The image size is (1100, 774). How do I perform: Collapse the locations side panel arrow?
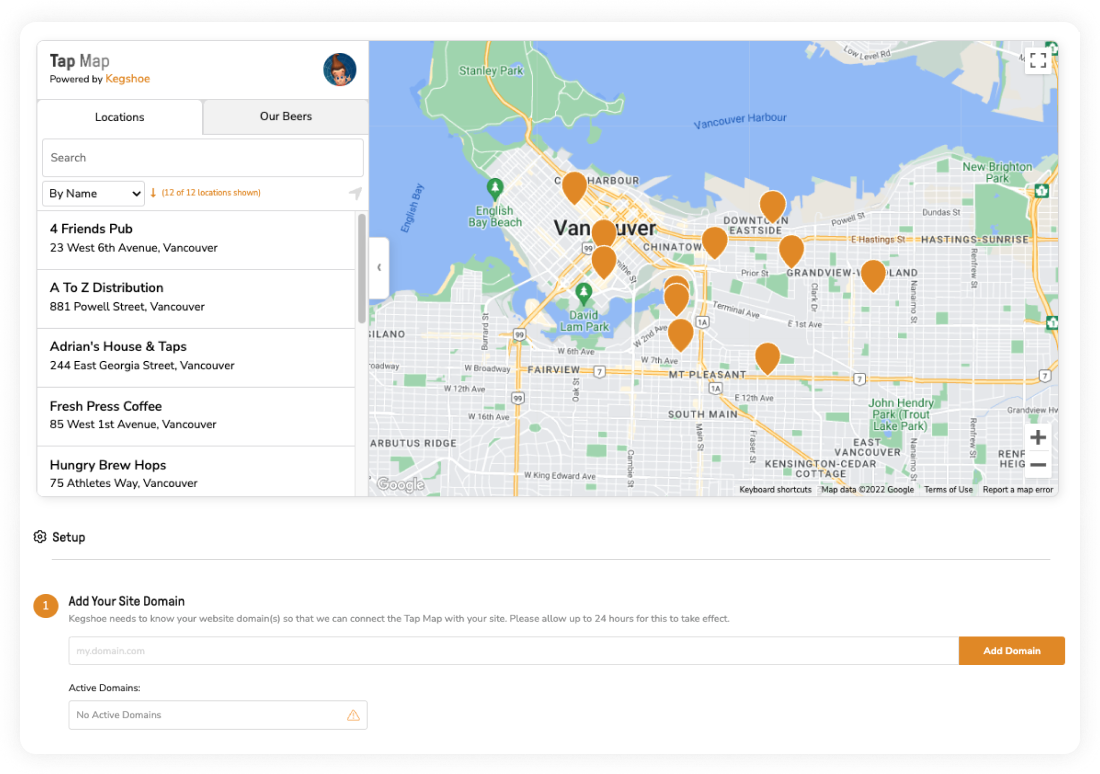[x=379, y=267]
